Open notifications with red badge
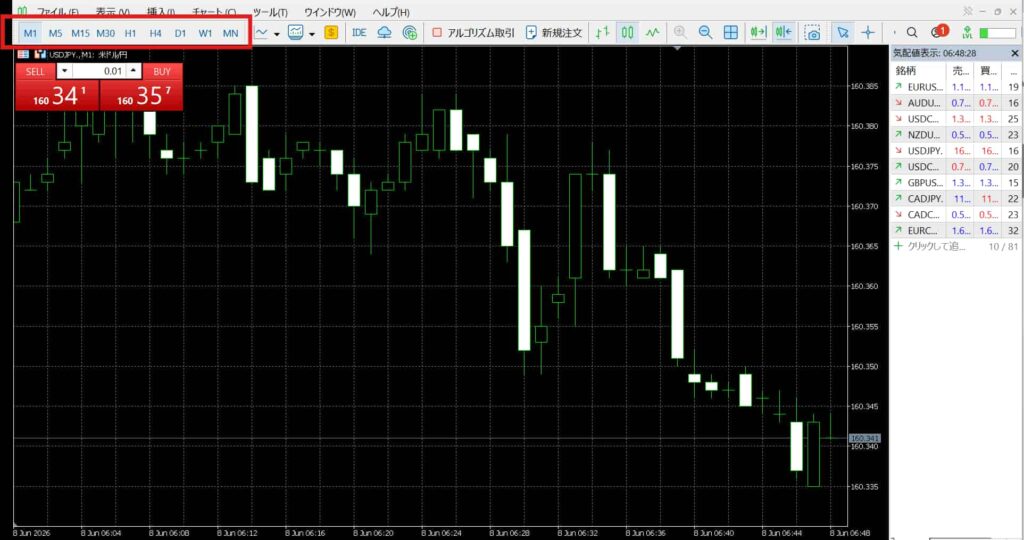The width and height of the screenshot is (1024, 540). pyautogui.click(x=940, y=31)
